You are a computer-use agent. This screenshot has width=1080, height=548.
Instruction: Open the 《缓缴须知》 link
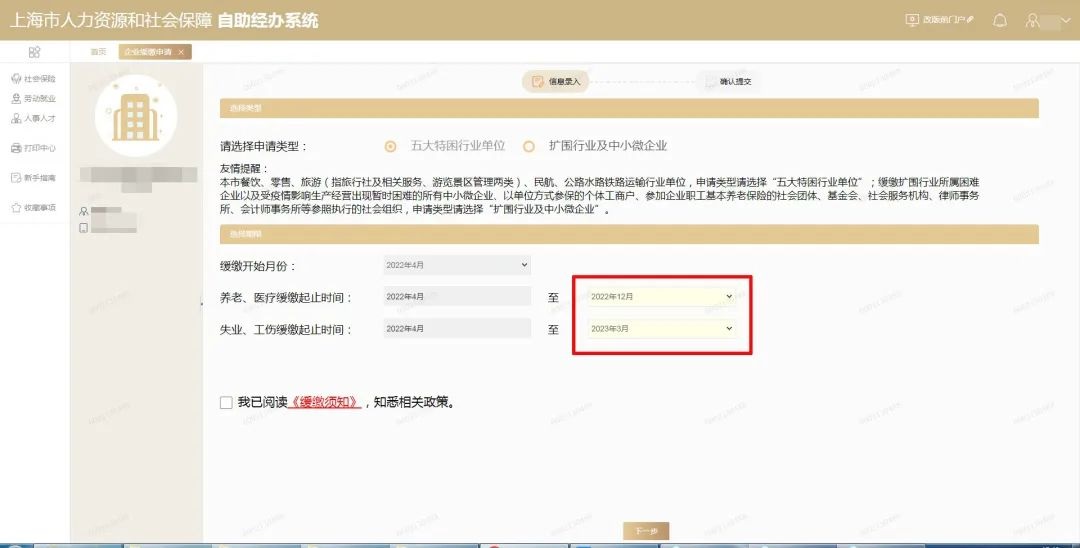point(325,403)
